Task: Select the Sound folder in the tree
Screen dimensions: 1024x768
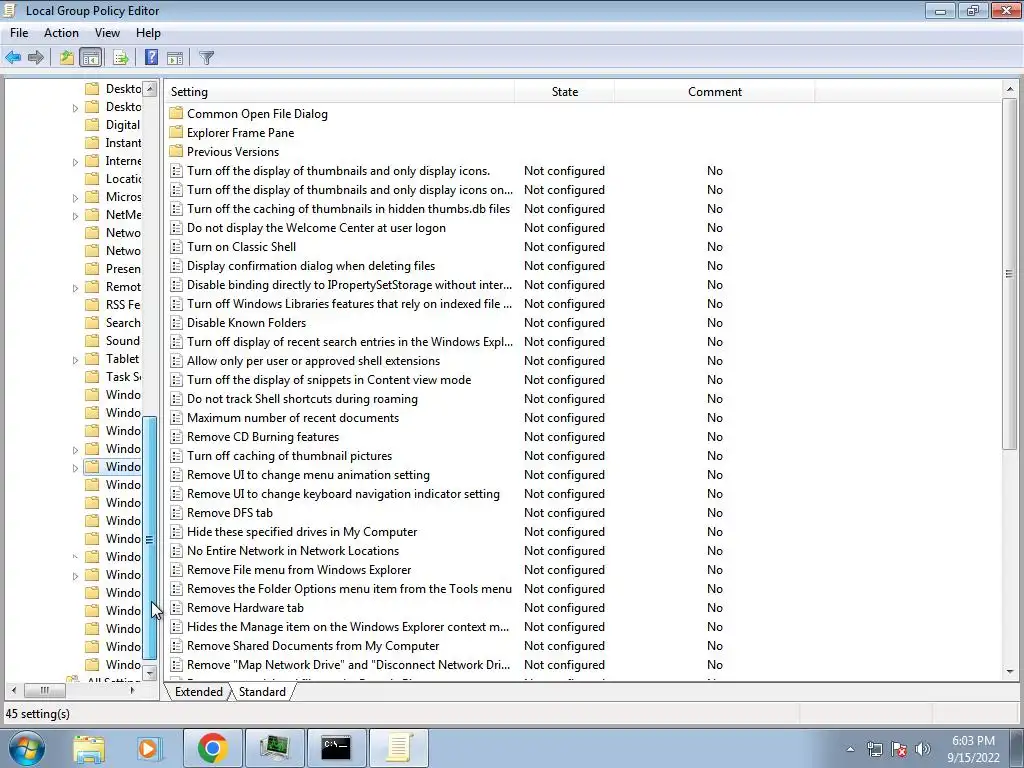Action: 113,341
